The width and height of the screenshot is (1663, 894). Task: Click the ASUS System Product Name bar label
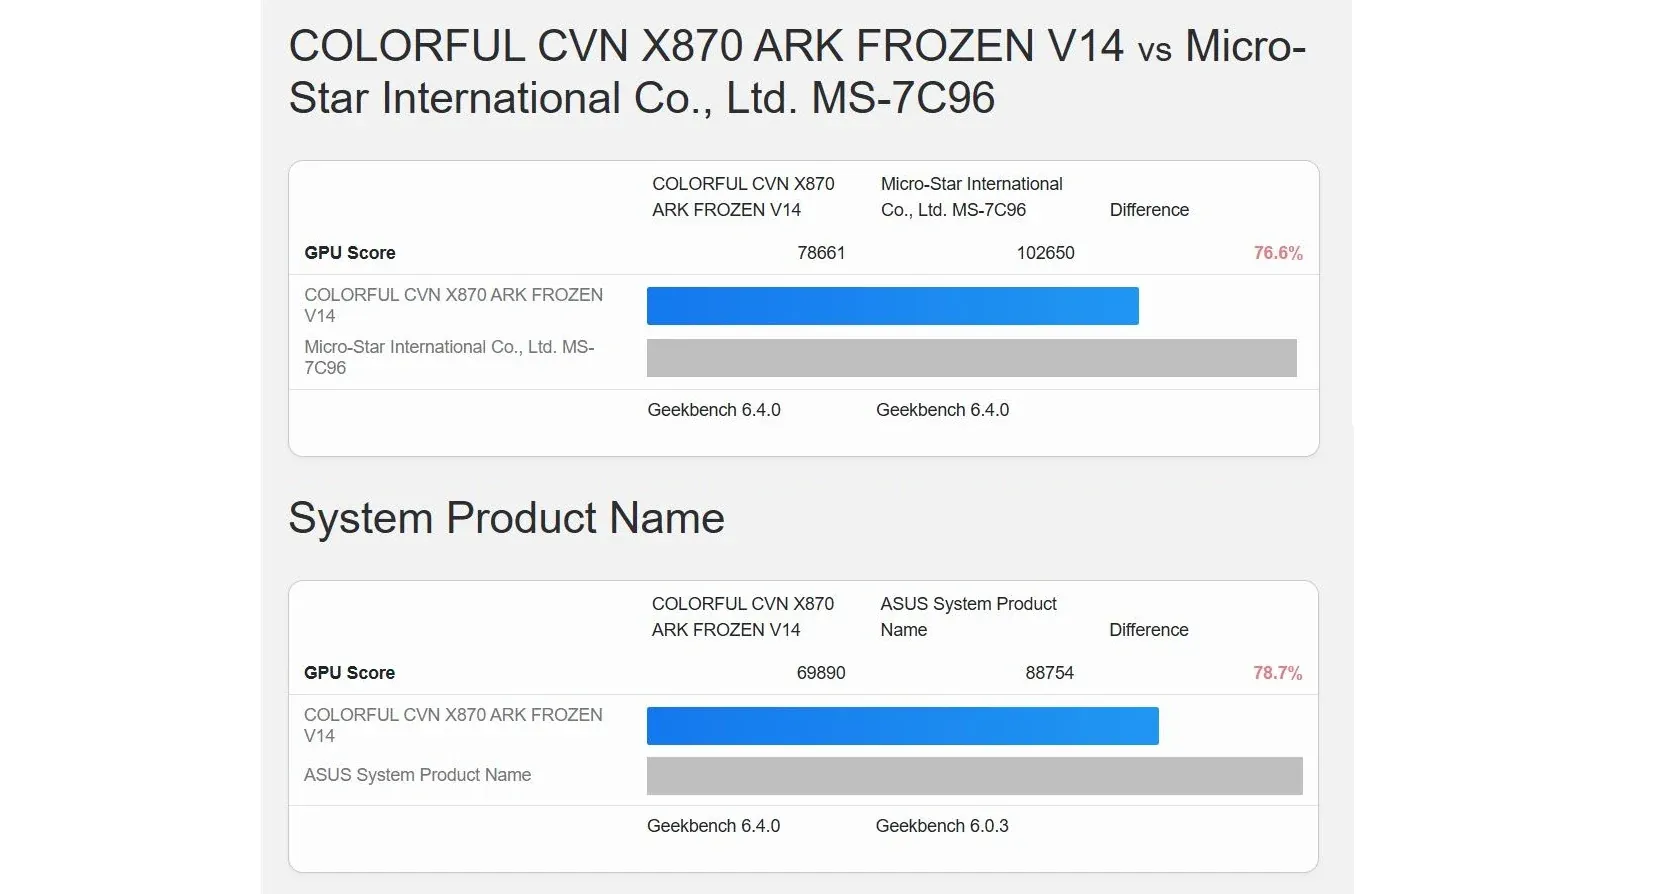click(418, 775)
